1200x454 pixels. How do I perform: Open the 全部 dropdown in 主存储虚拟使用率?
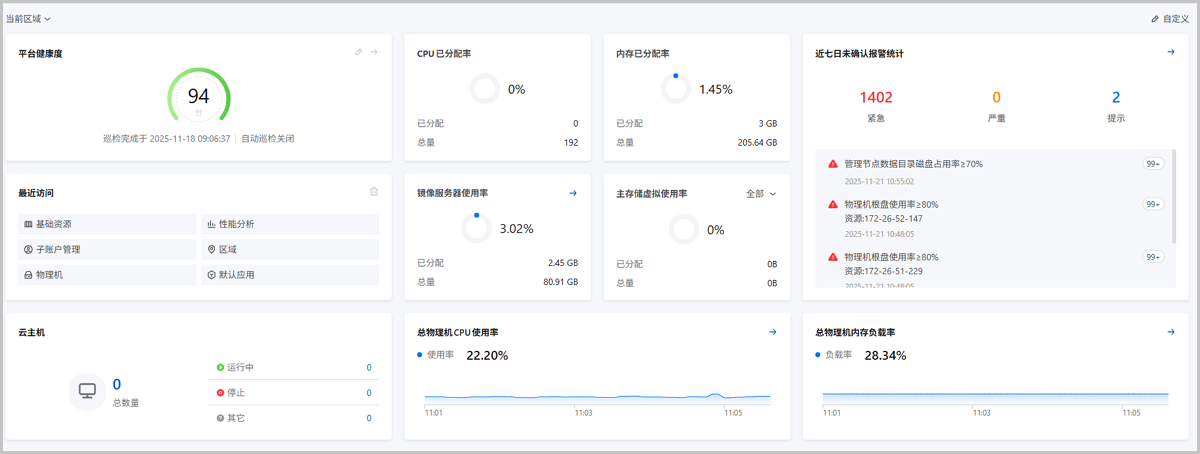pyautogui.click(x=761, y=193)
